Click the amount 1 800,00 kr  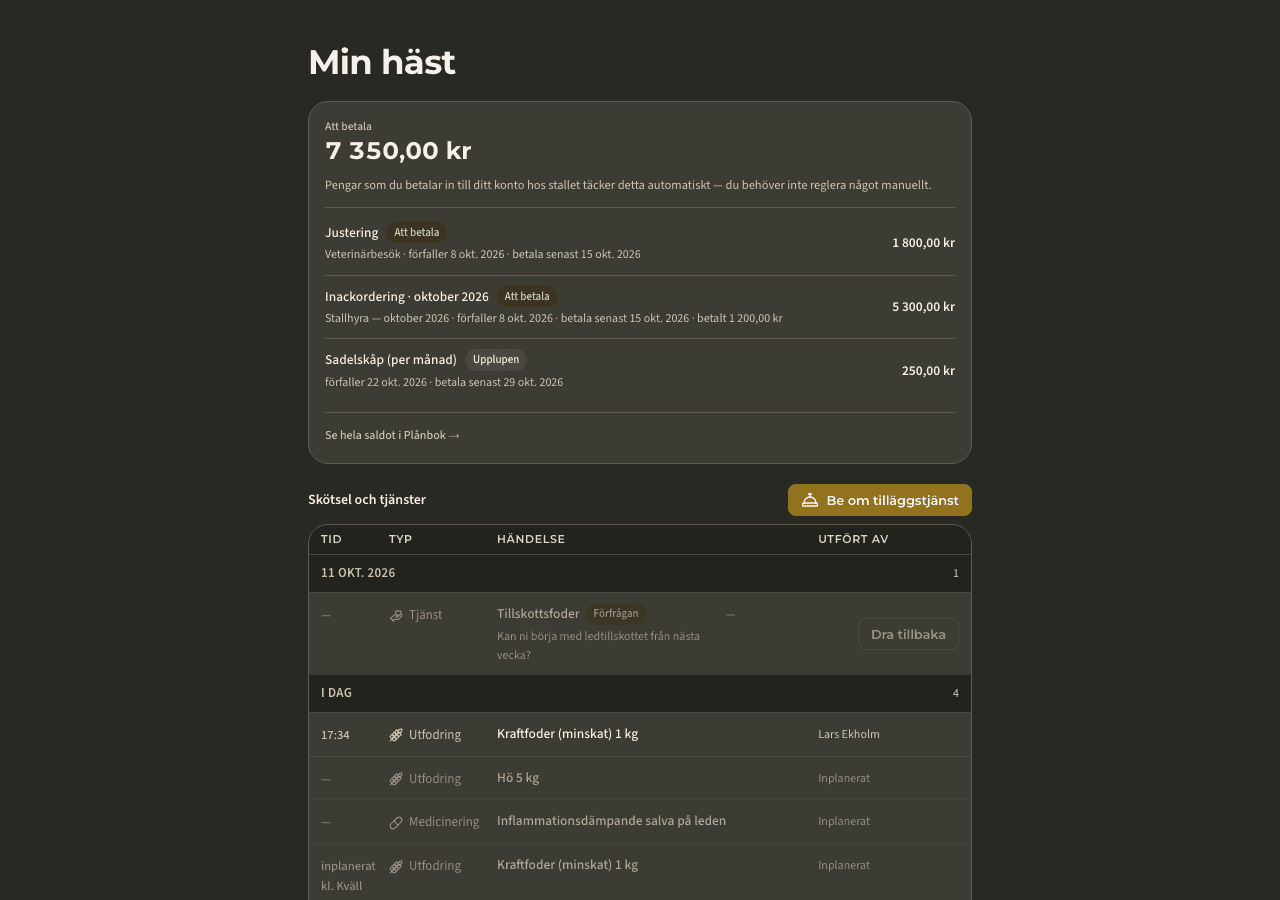pyautogui.click(x=923, y=243)
